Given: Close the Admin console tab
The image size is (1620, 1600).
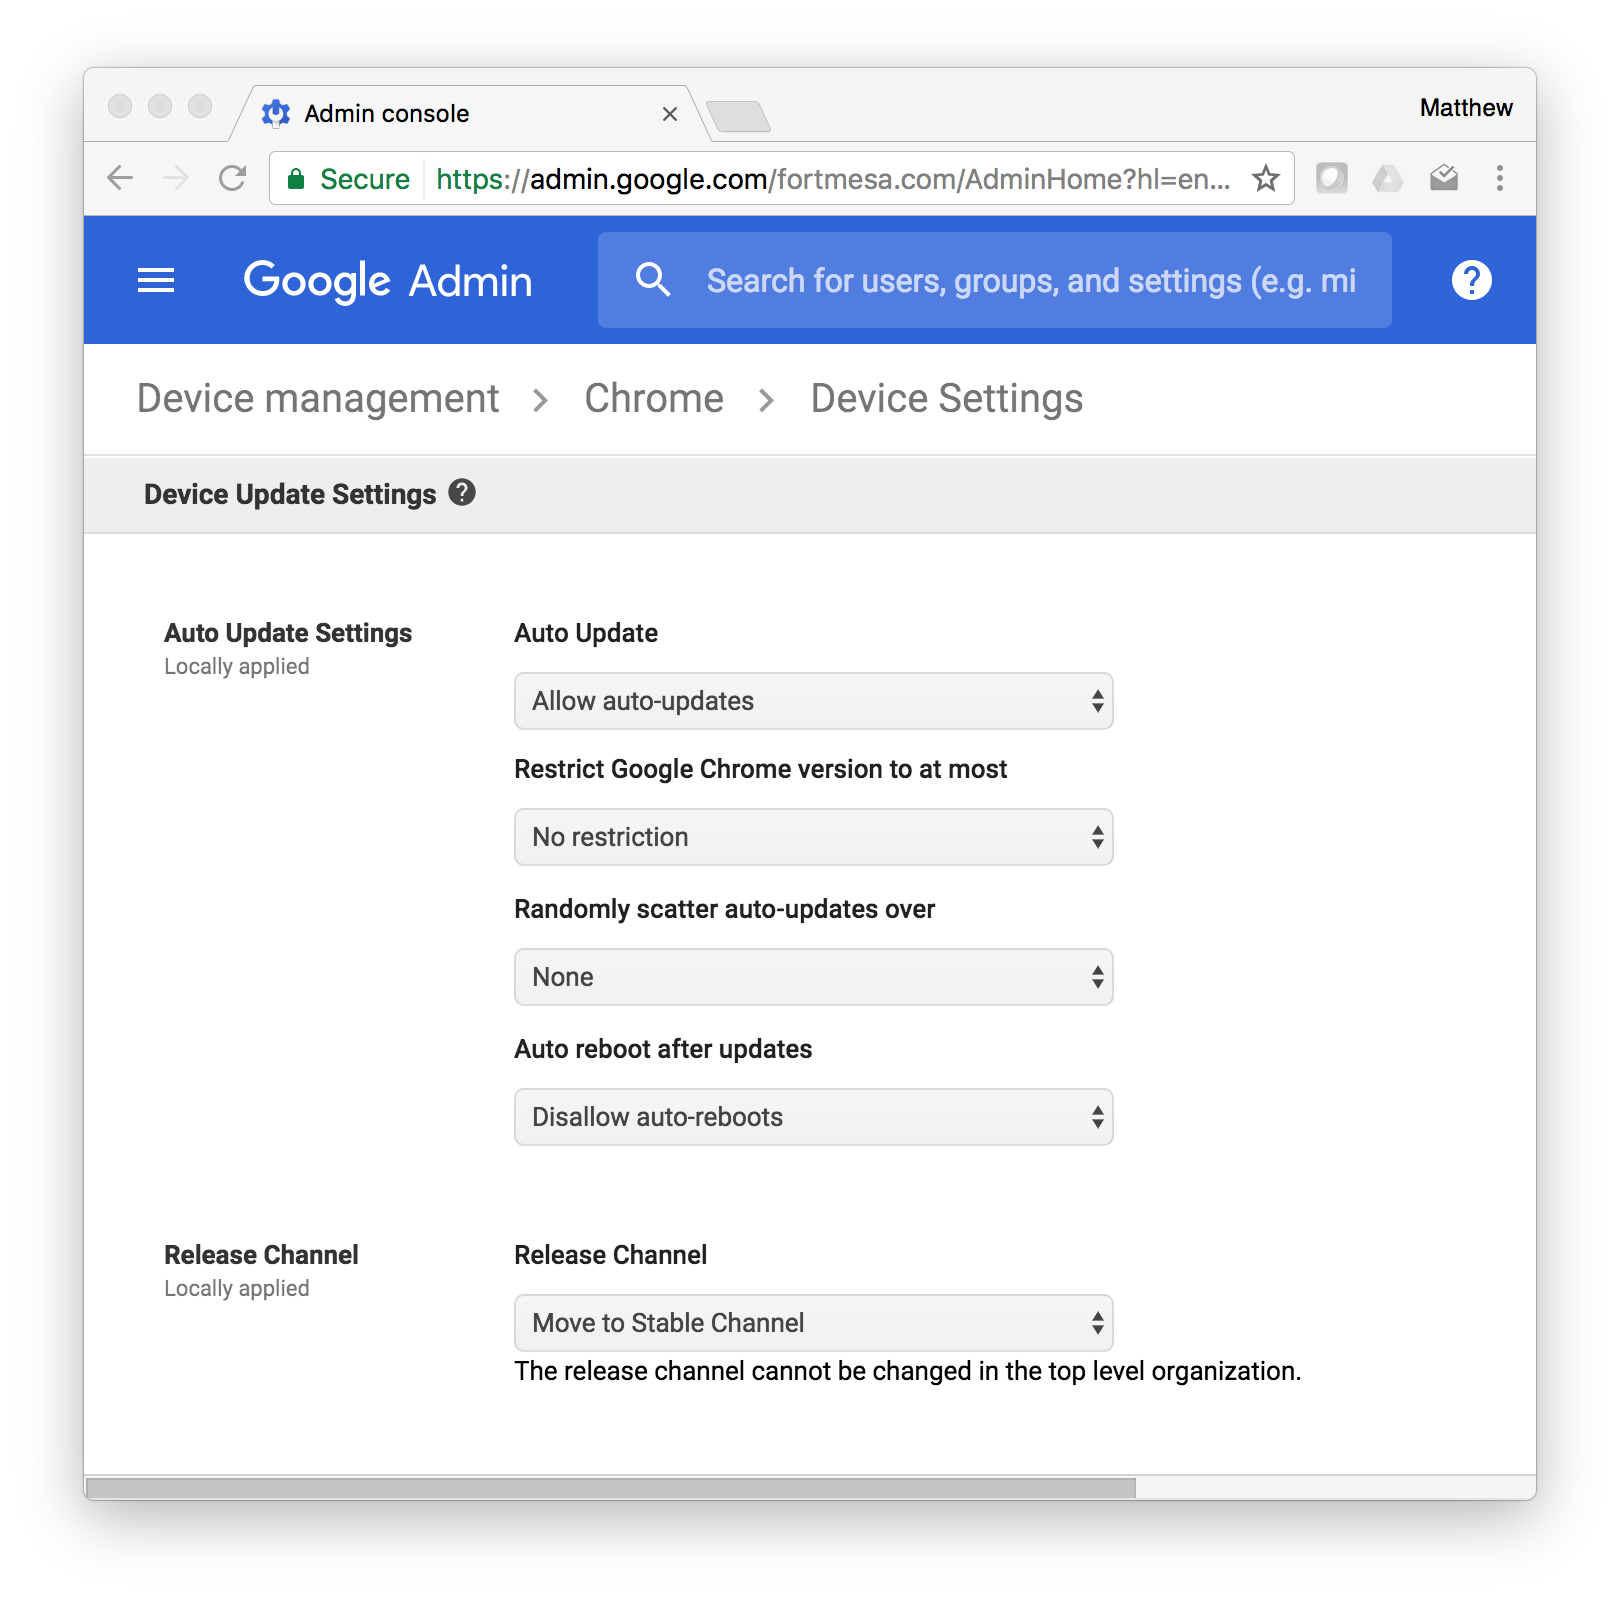Looking at the screenshot, I should 670,114.
